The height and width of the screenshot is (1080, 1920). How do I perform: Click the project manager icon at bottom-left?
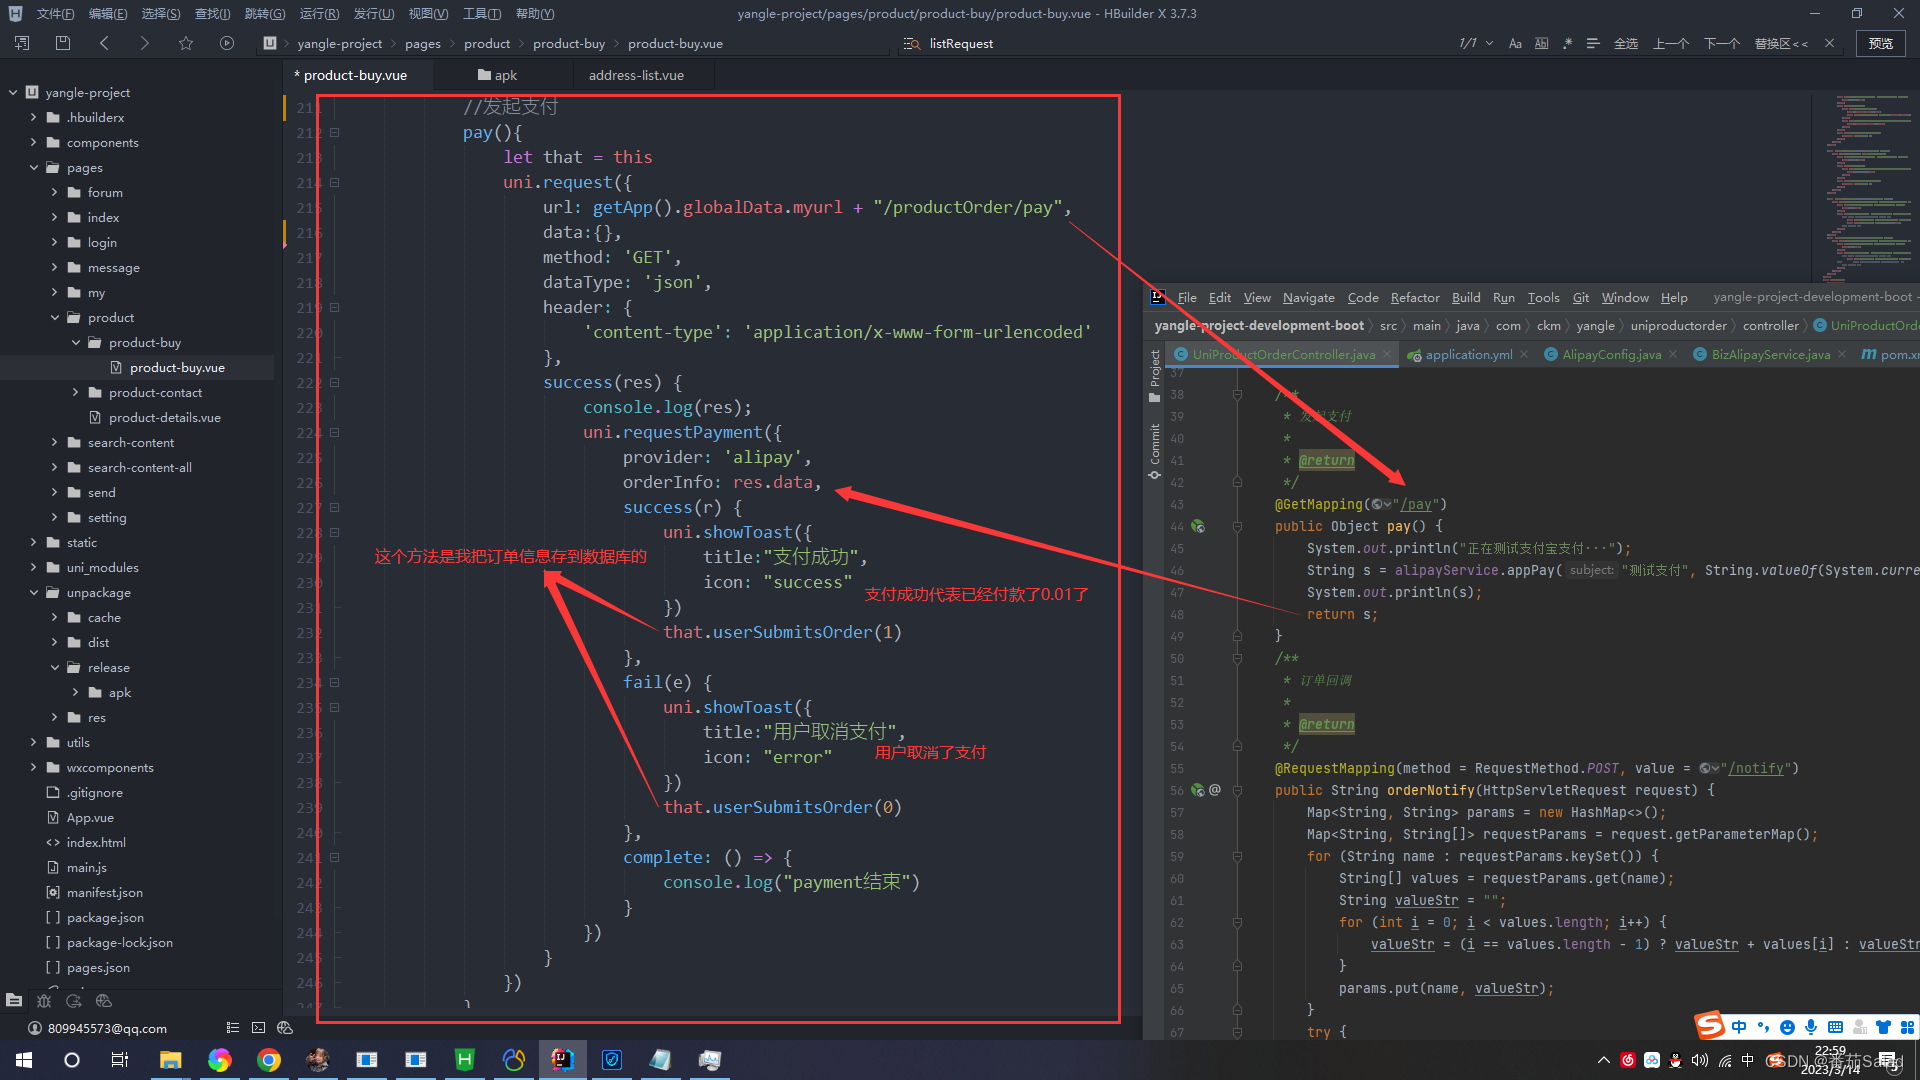pyautogui.click(x=14, y=1000)
